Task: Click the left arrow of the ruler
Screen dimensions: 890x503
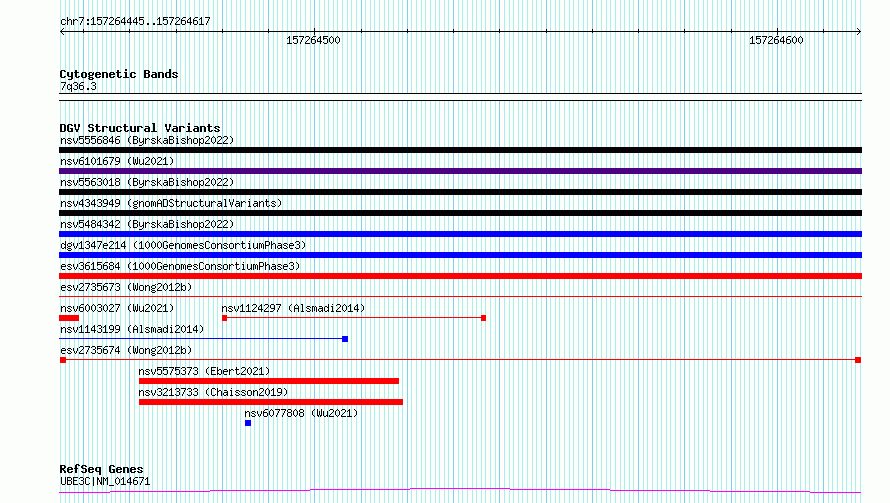Action: point(62,32)
